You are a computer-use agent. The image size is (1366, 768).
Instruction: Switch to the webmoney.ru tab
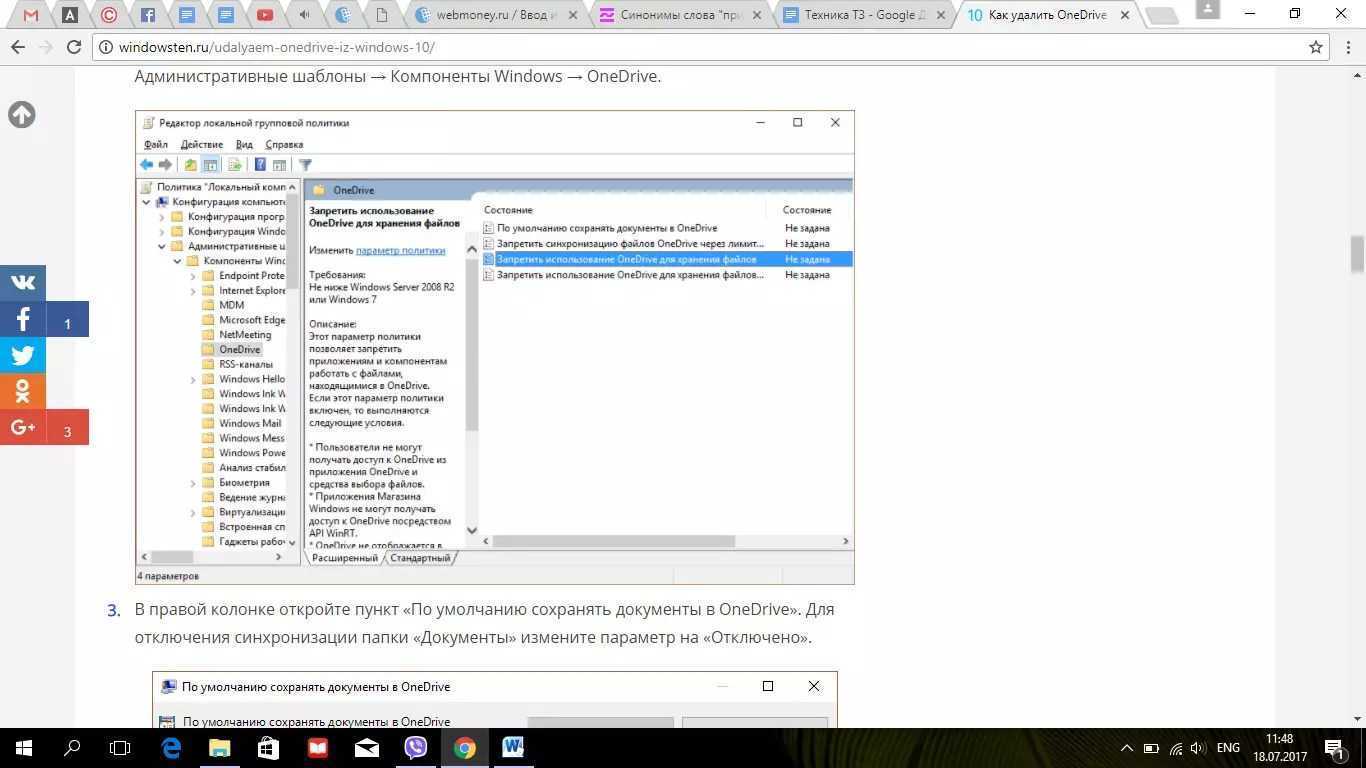pyautogui.click(x=497, y=15)
